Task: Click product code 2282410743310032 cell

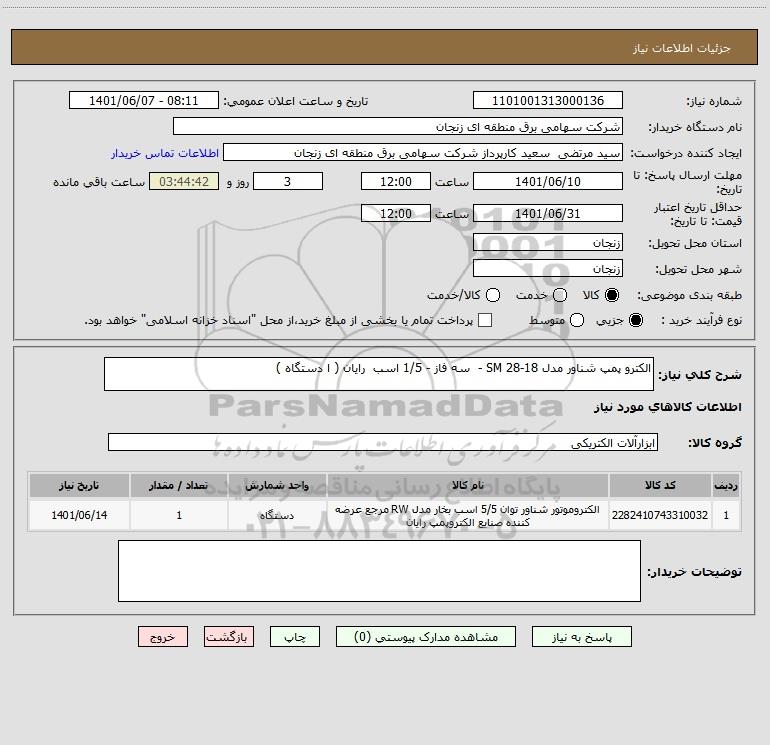Action: pos(660,515)
